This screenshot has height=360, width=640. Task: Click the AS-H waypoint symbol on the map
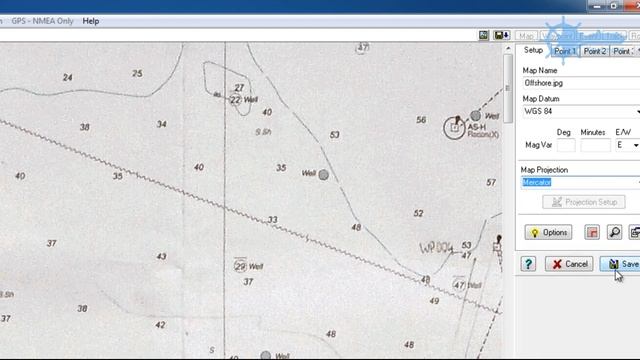pos(454,127)
